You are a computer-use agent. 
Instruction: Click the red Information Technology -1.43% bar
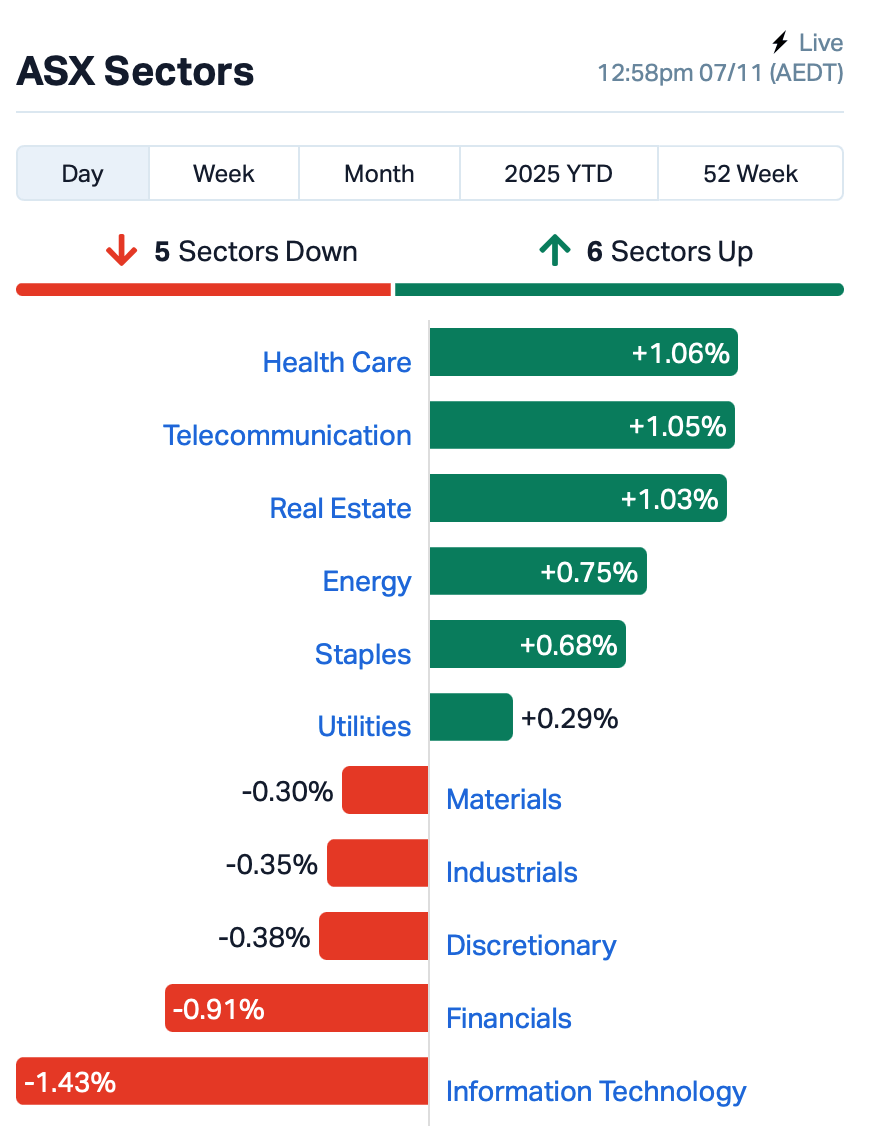click(222, 1081)
